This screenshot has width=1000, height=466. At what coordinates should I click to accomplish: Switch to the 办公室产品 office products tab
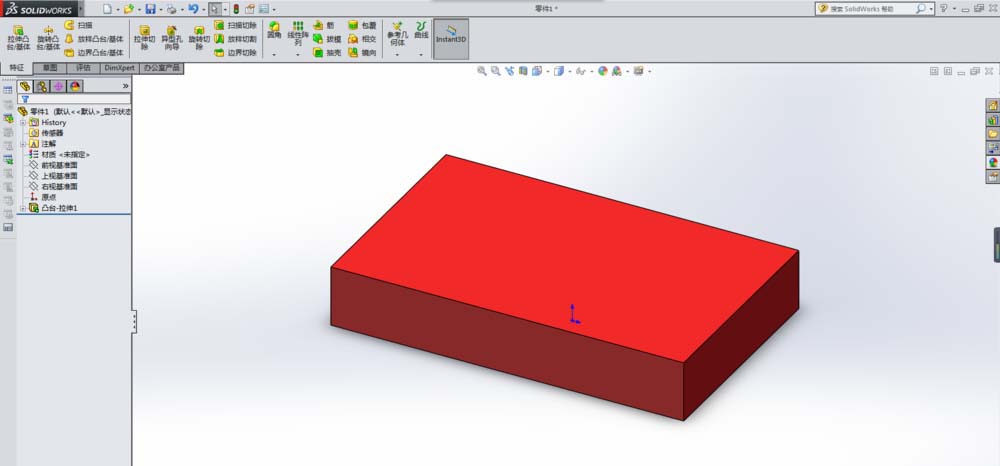(162, 68)
